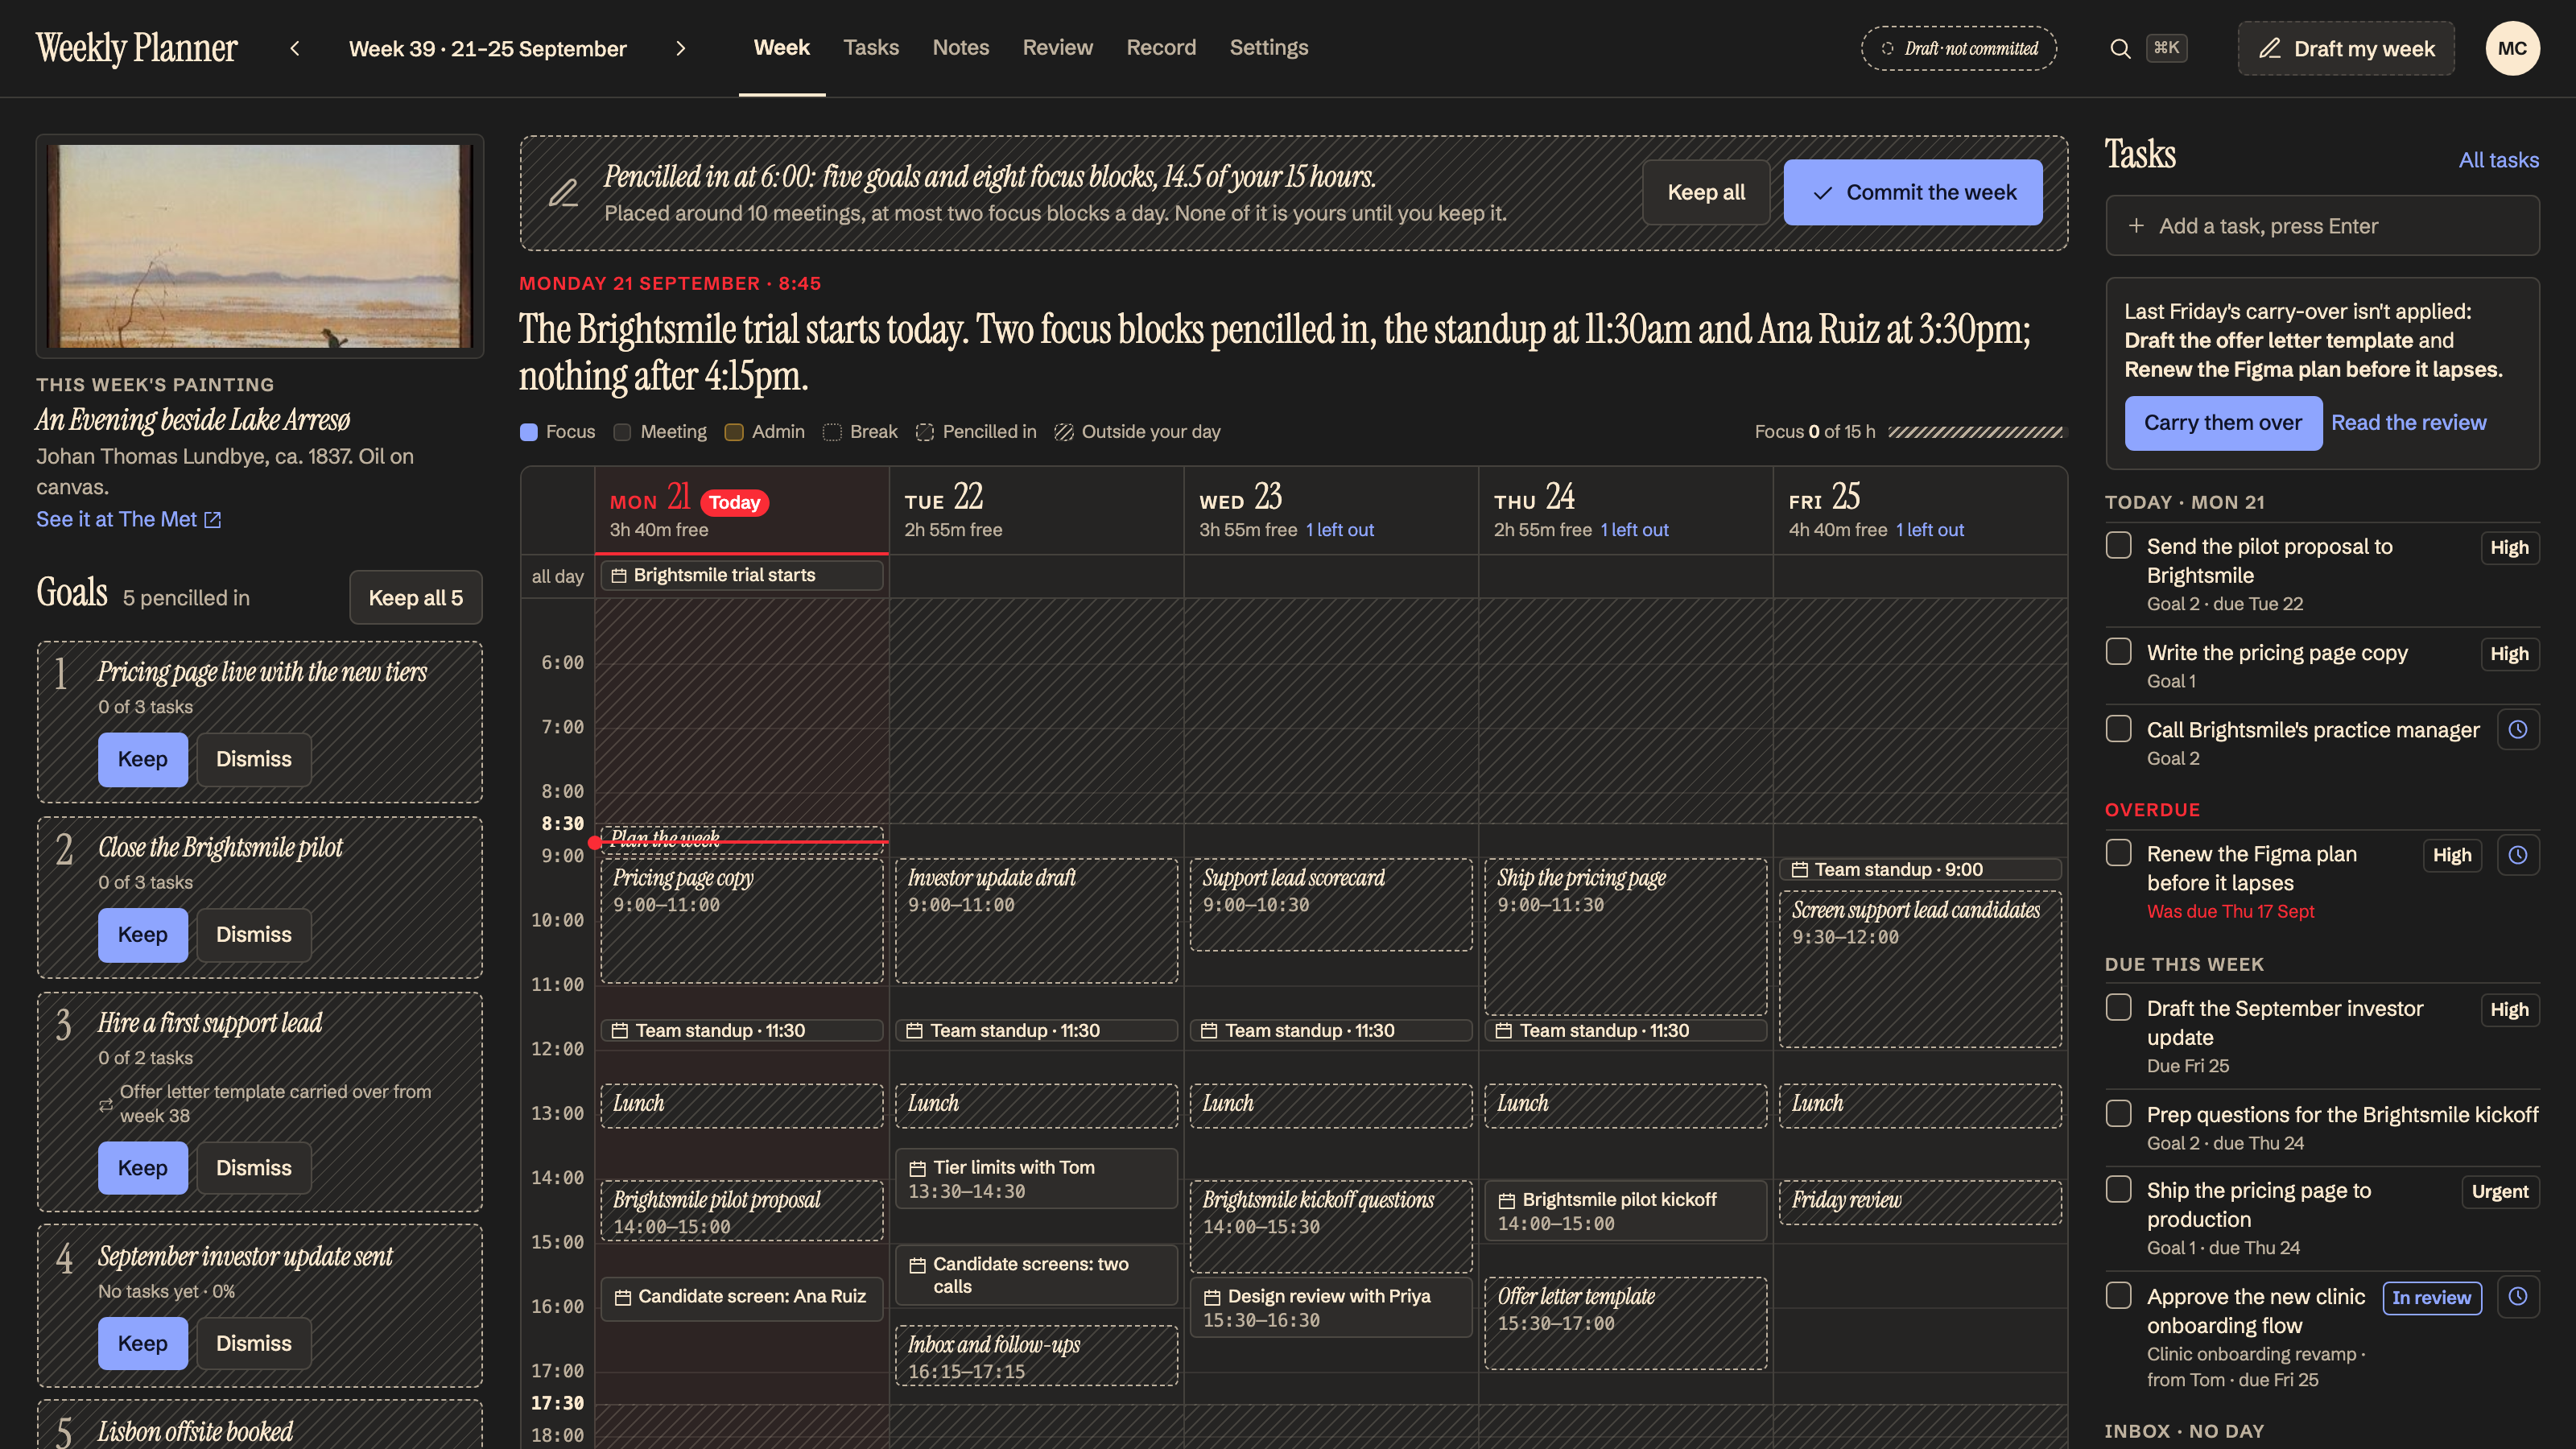Click the Pencilled in legend icon
The width and height of the screenshot is (2576, 1449).
coord(925,432)
